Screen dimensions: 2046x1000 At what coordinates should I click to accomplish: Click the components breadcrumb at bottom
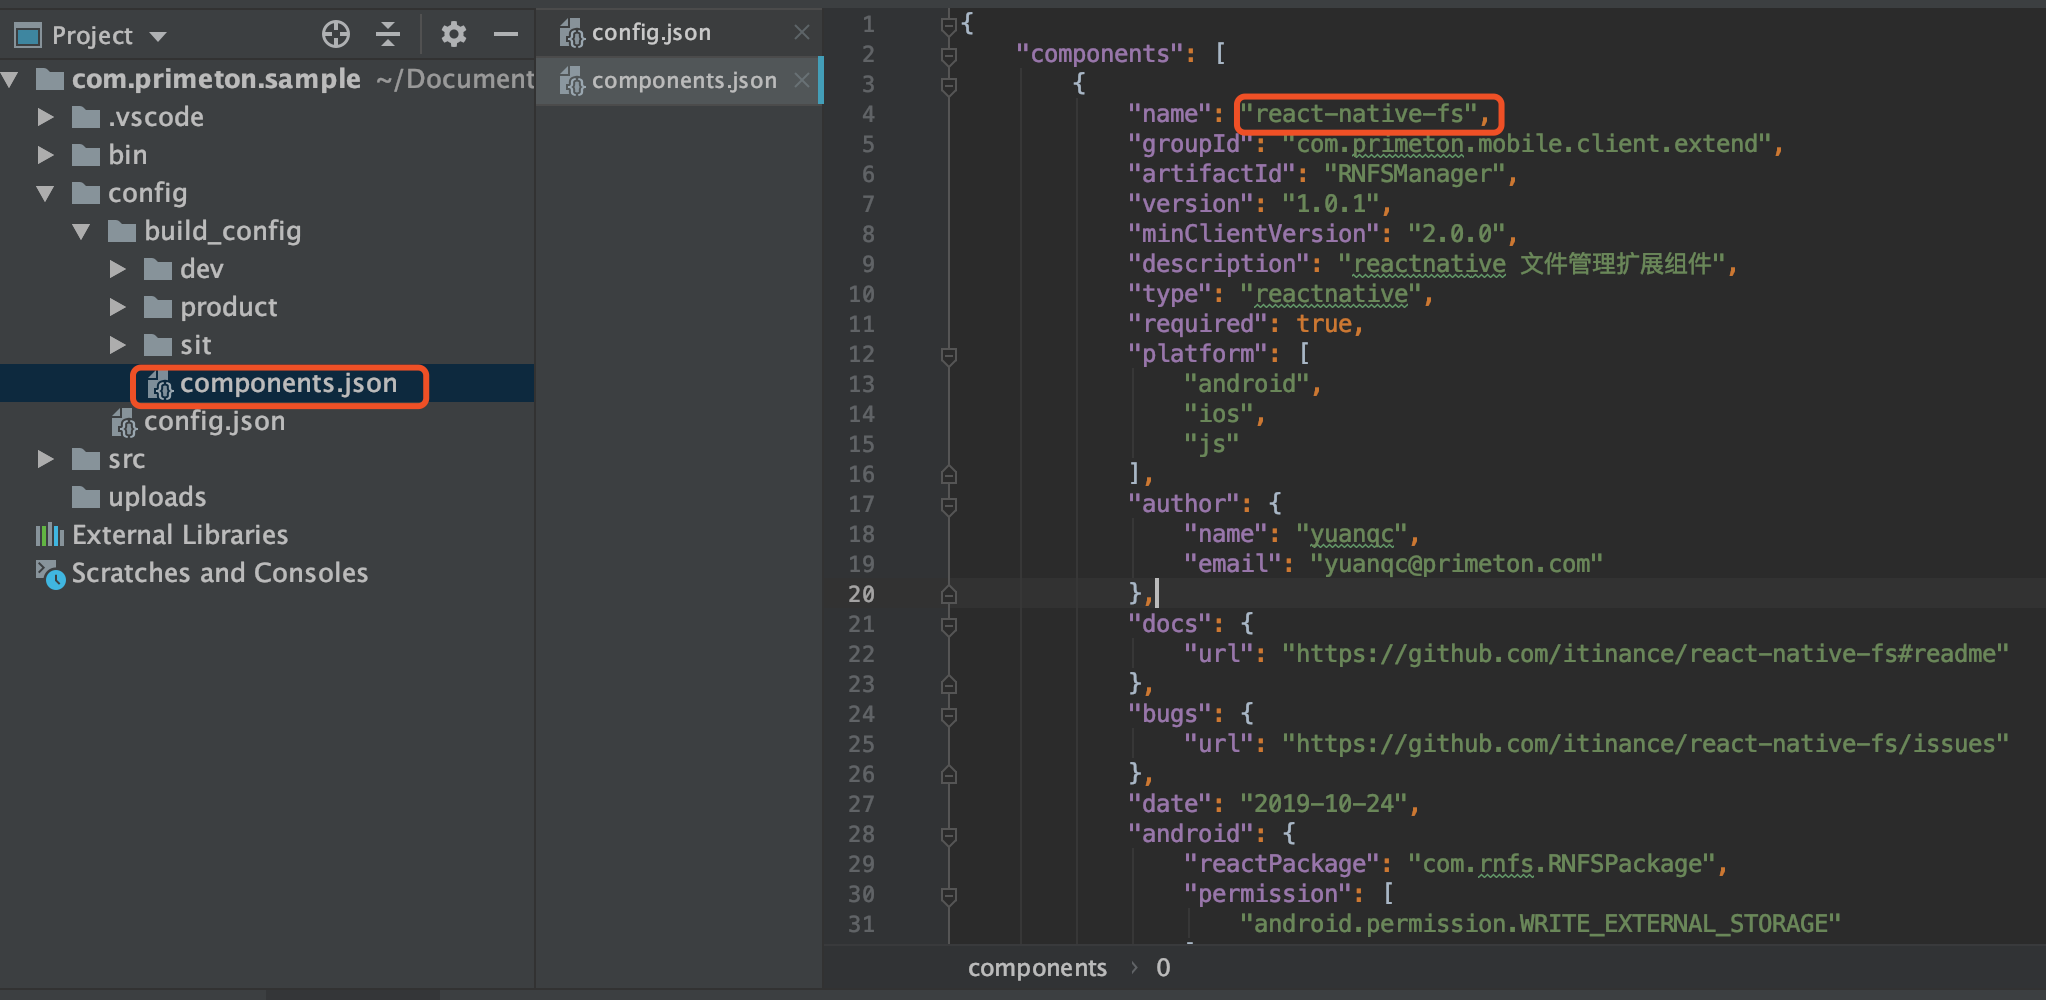click(1037, 968)
